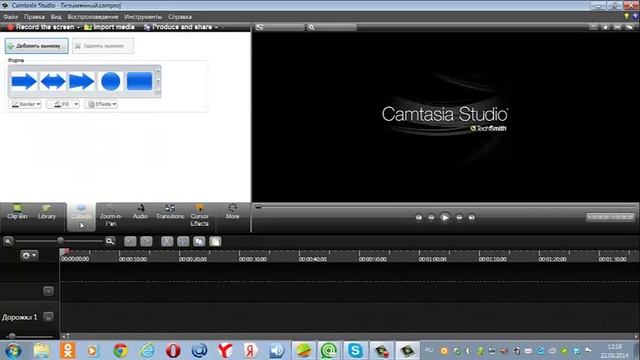640x360 pixels.
Task: Expand Record the screen dropdown arrow
Action: (x=78, y=27)
